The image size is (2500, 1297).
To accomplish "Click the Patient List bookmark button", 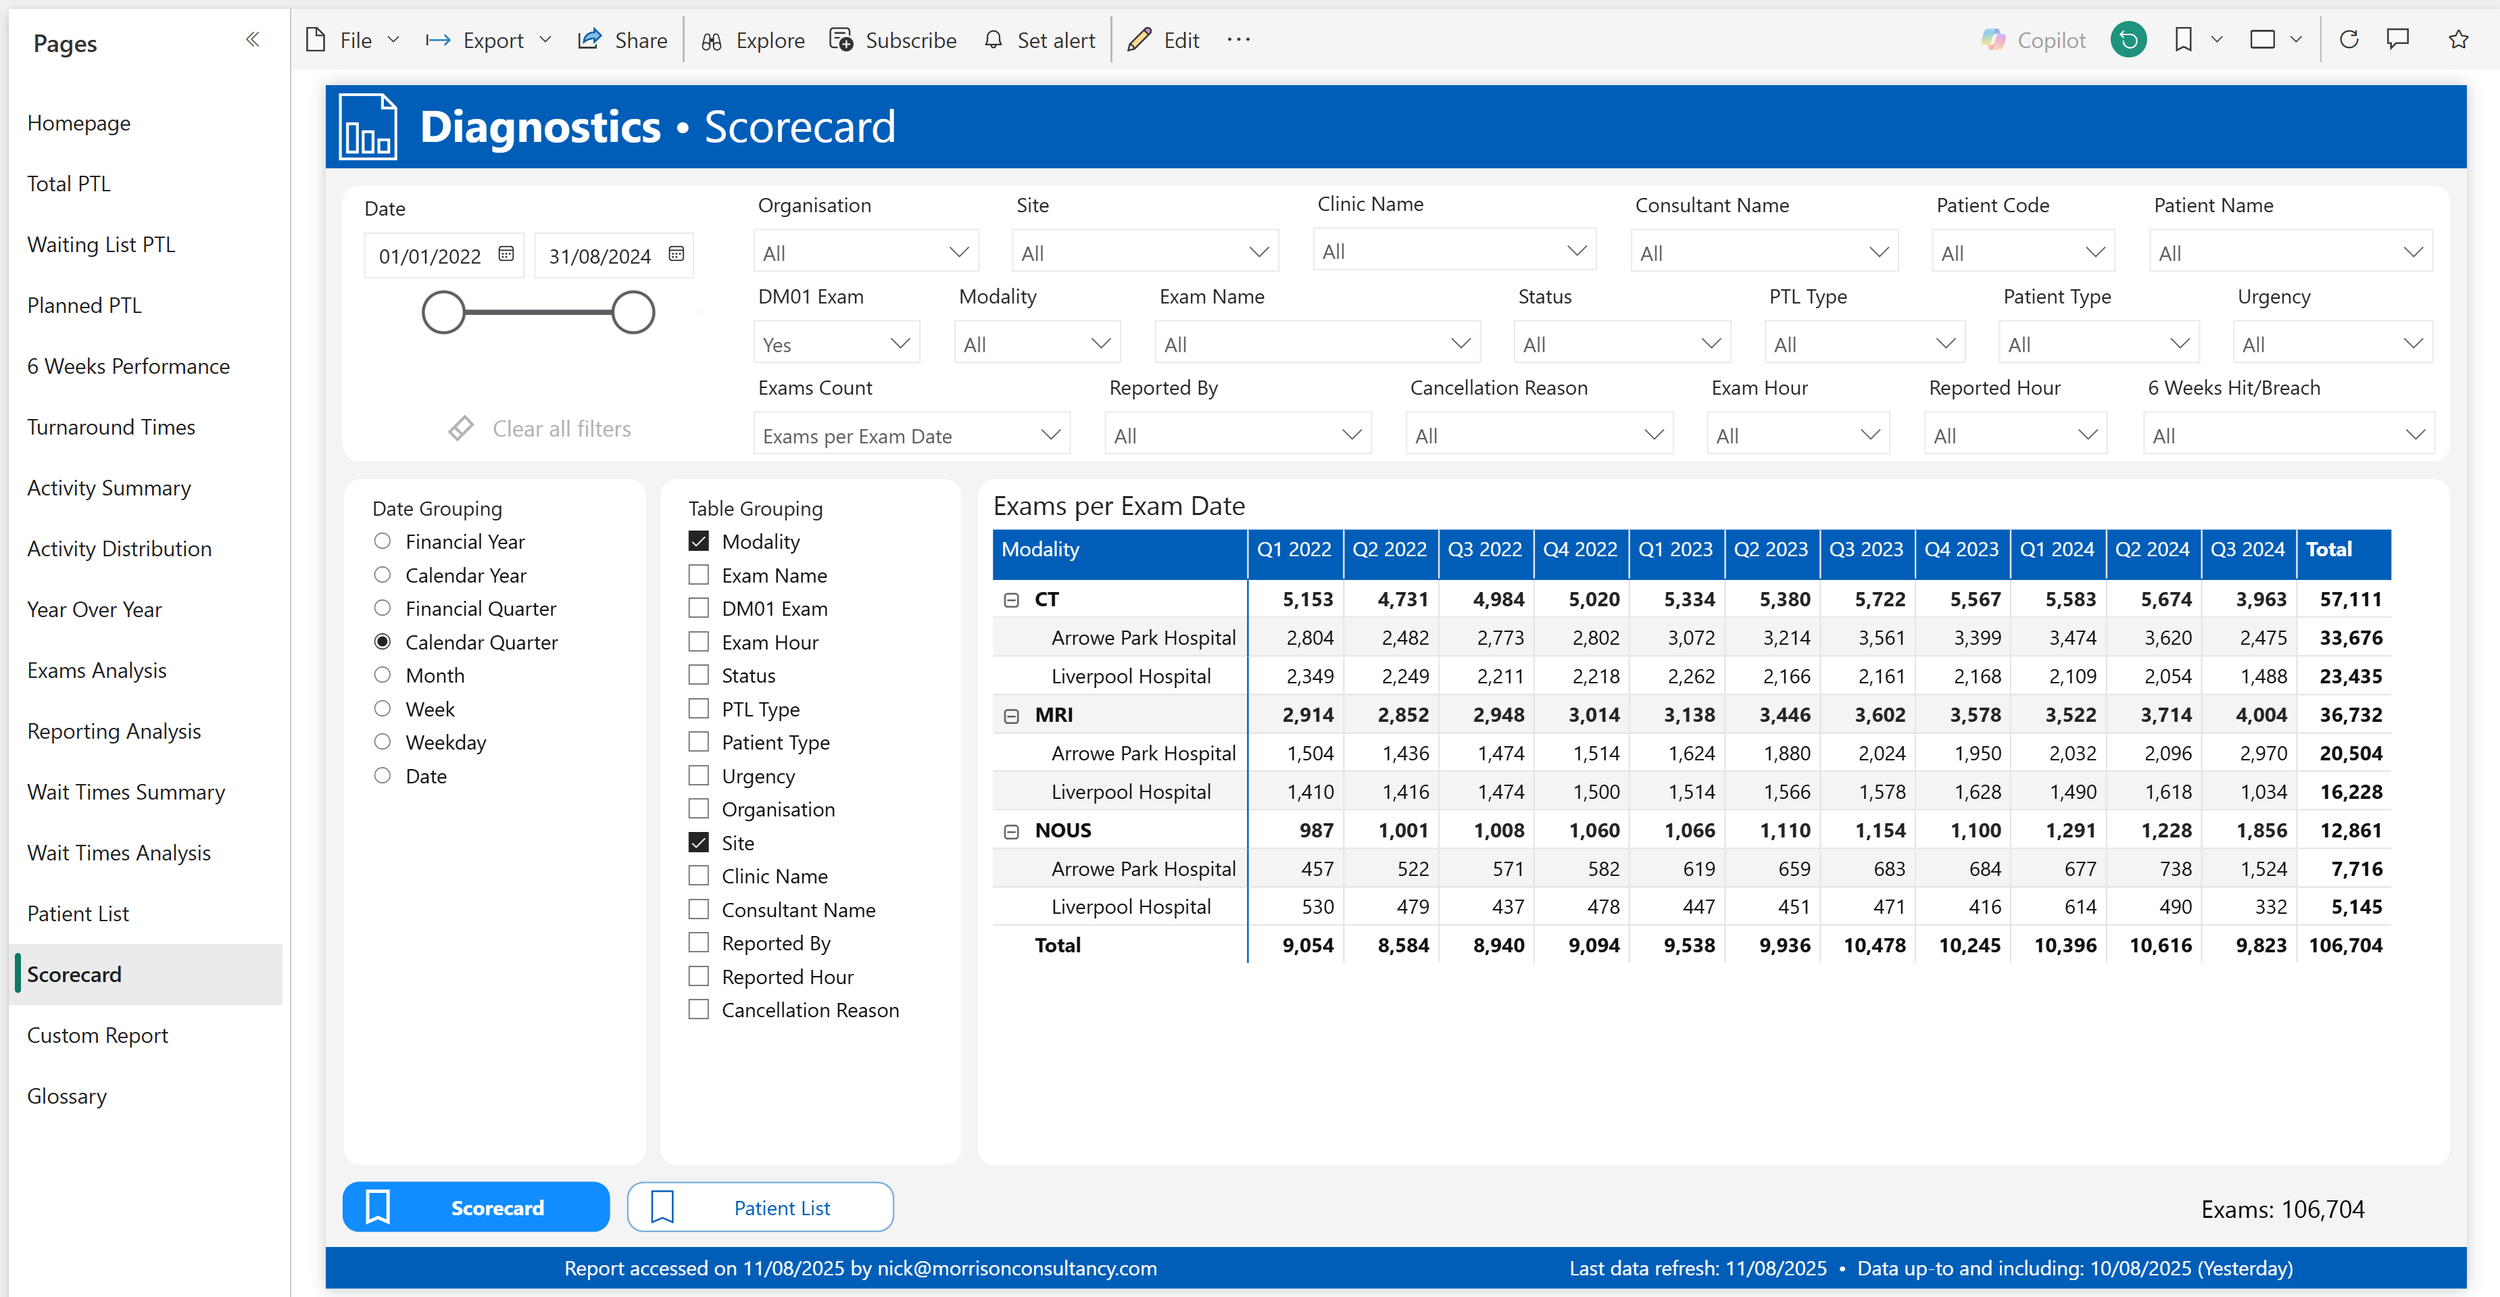I will (760, 1207).
